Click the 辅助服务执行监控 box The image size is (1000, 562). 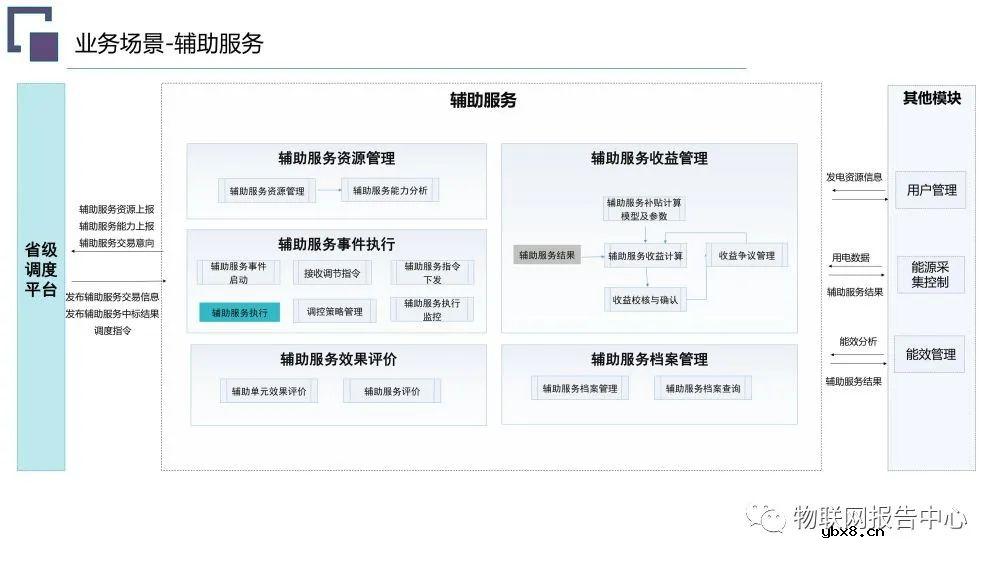(x=432, y=309)
